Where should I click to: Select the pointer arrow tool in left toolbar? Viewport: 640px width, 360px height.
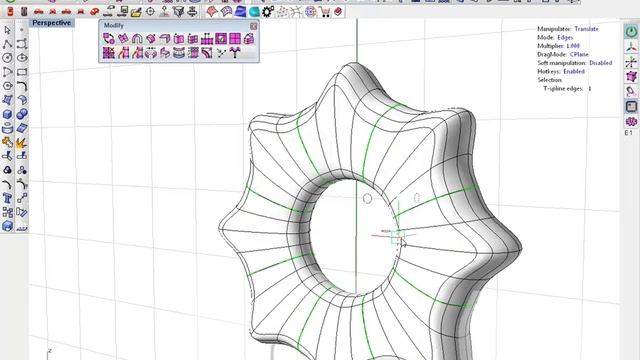click(7, 30)
